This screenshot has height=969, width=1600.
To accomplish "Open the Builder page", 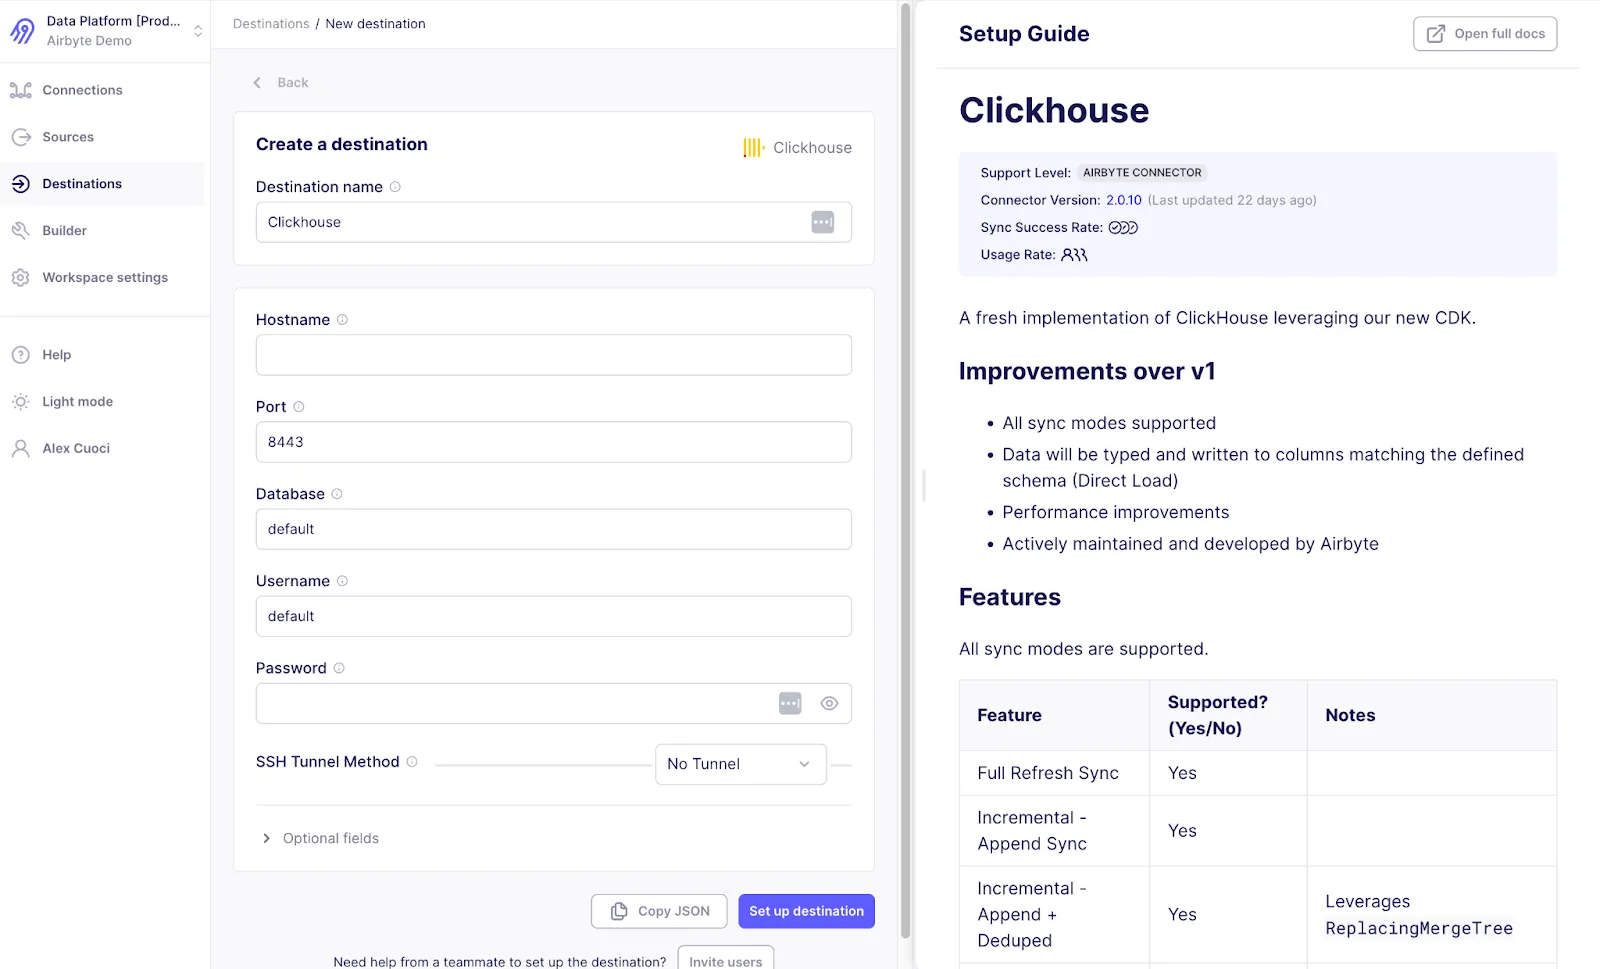I will tap(64, 231).
